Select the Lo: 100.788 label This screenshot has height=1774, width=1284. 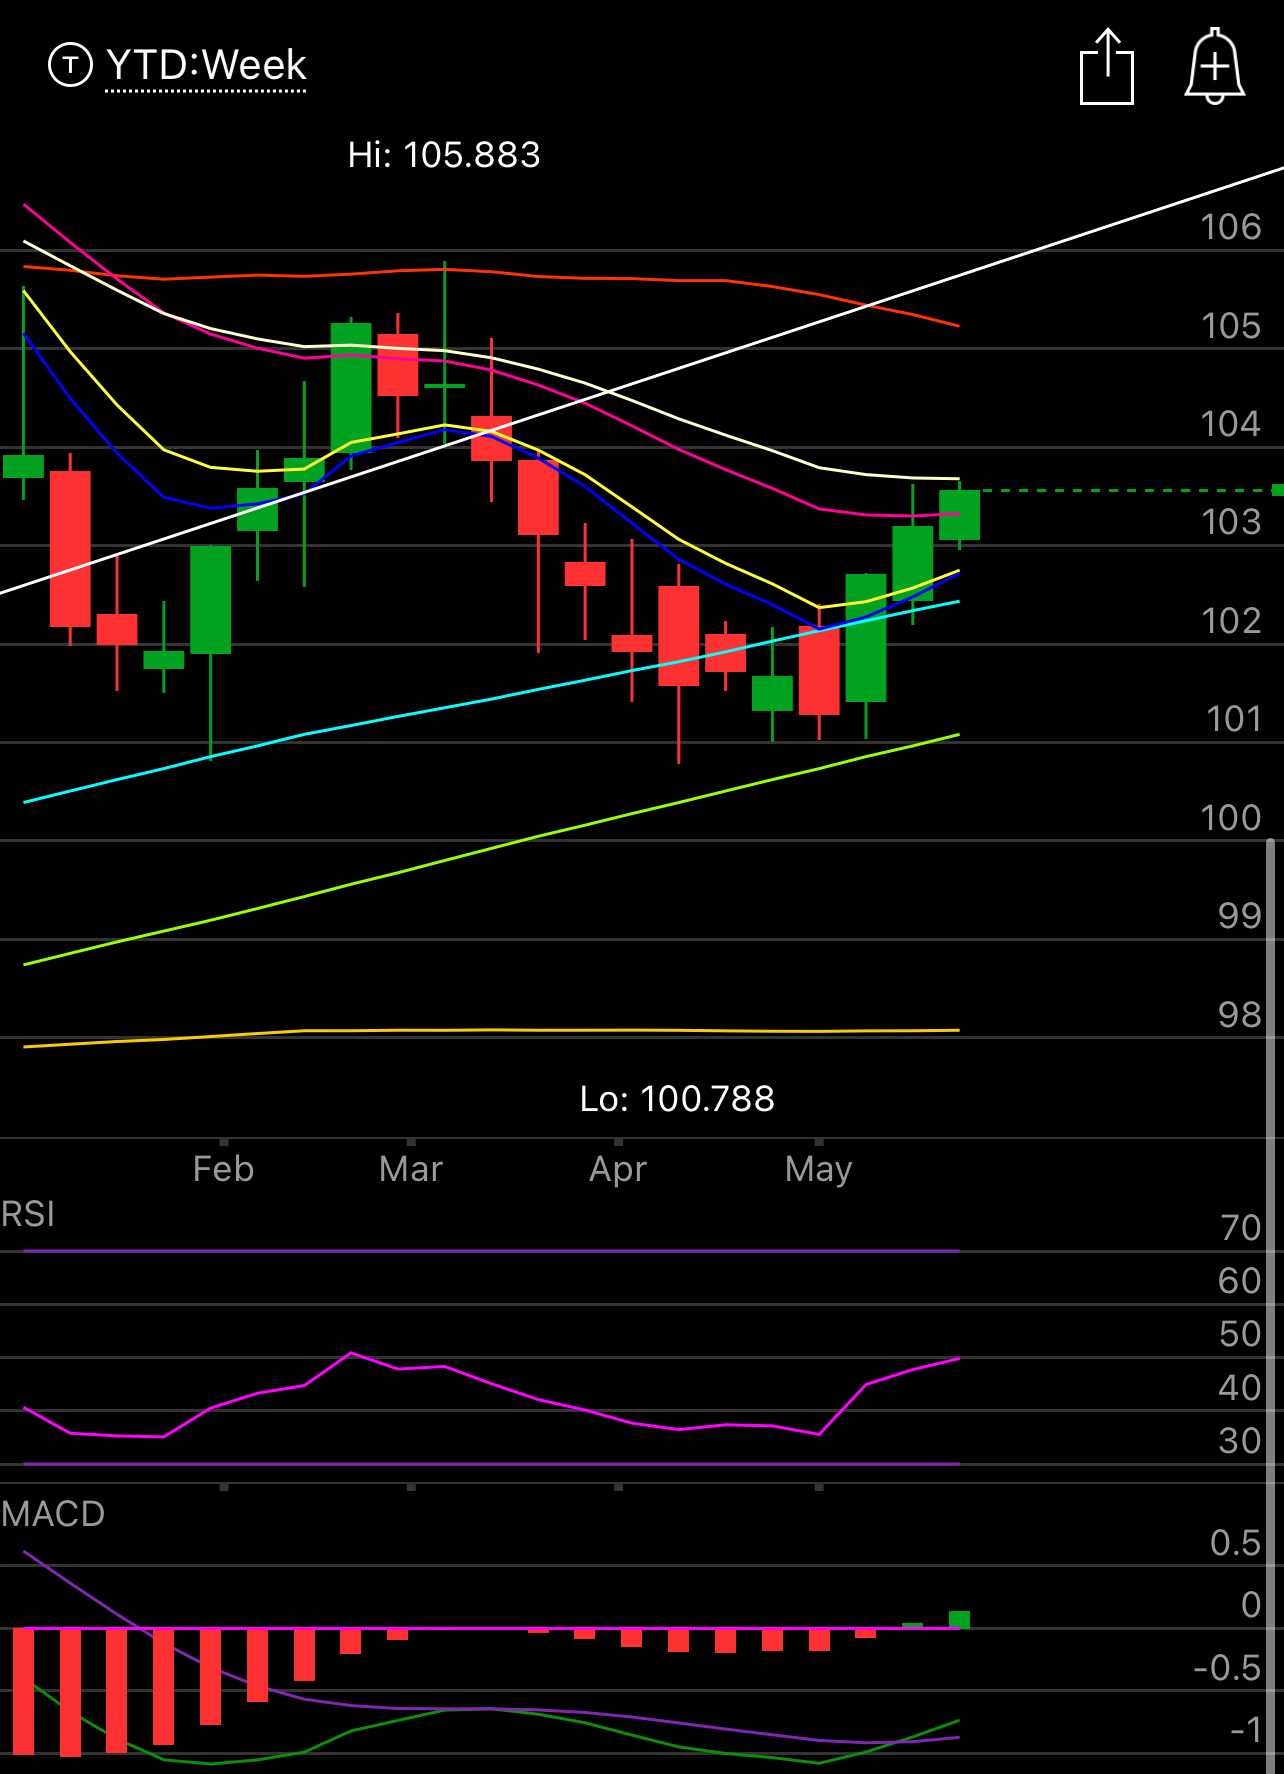click(x=677, y=1099)
